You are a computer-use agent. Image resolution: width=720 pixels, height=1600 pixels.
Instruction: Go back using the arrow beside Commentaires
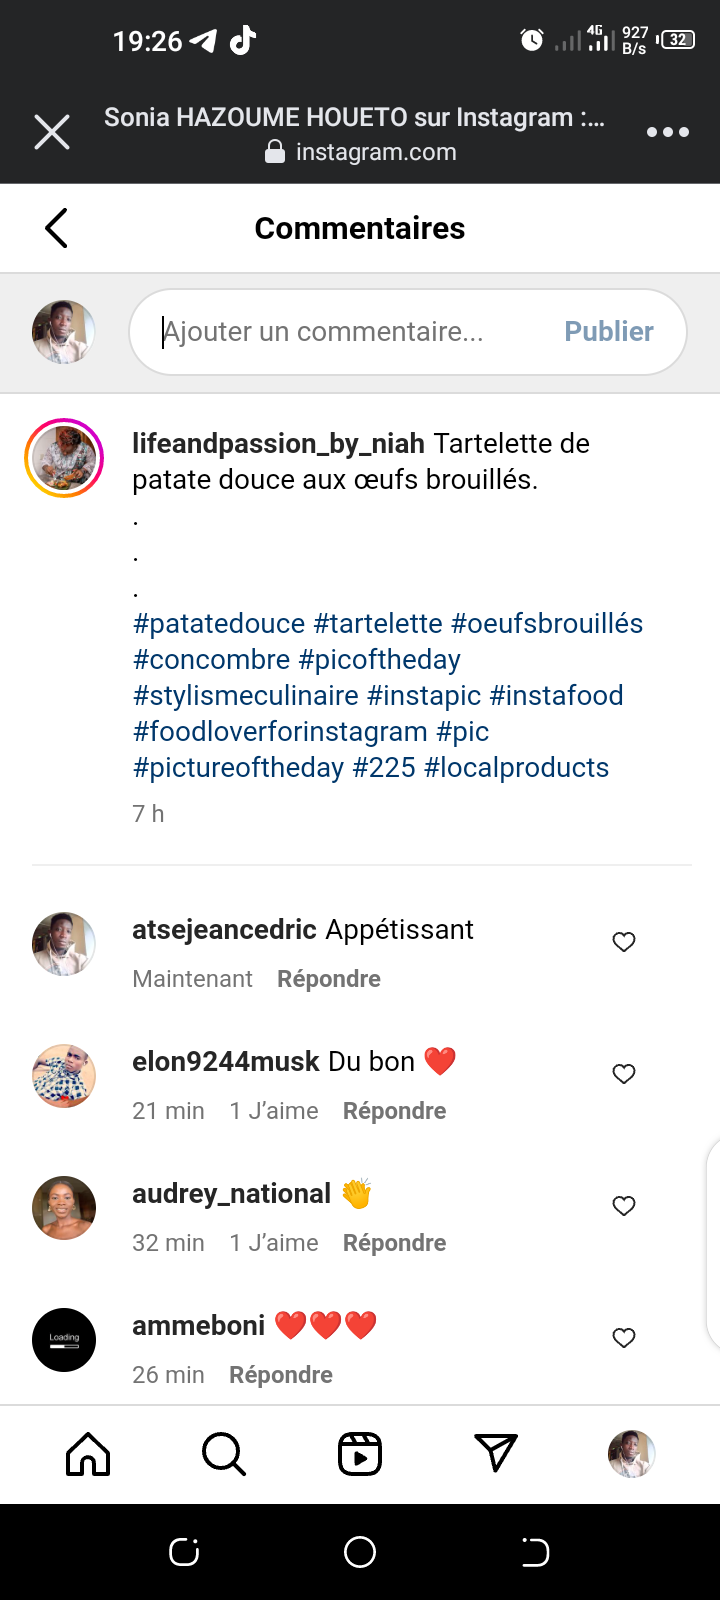coord(57,228)
